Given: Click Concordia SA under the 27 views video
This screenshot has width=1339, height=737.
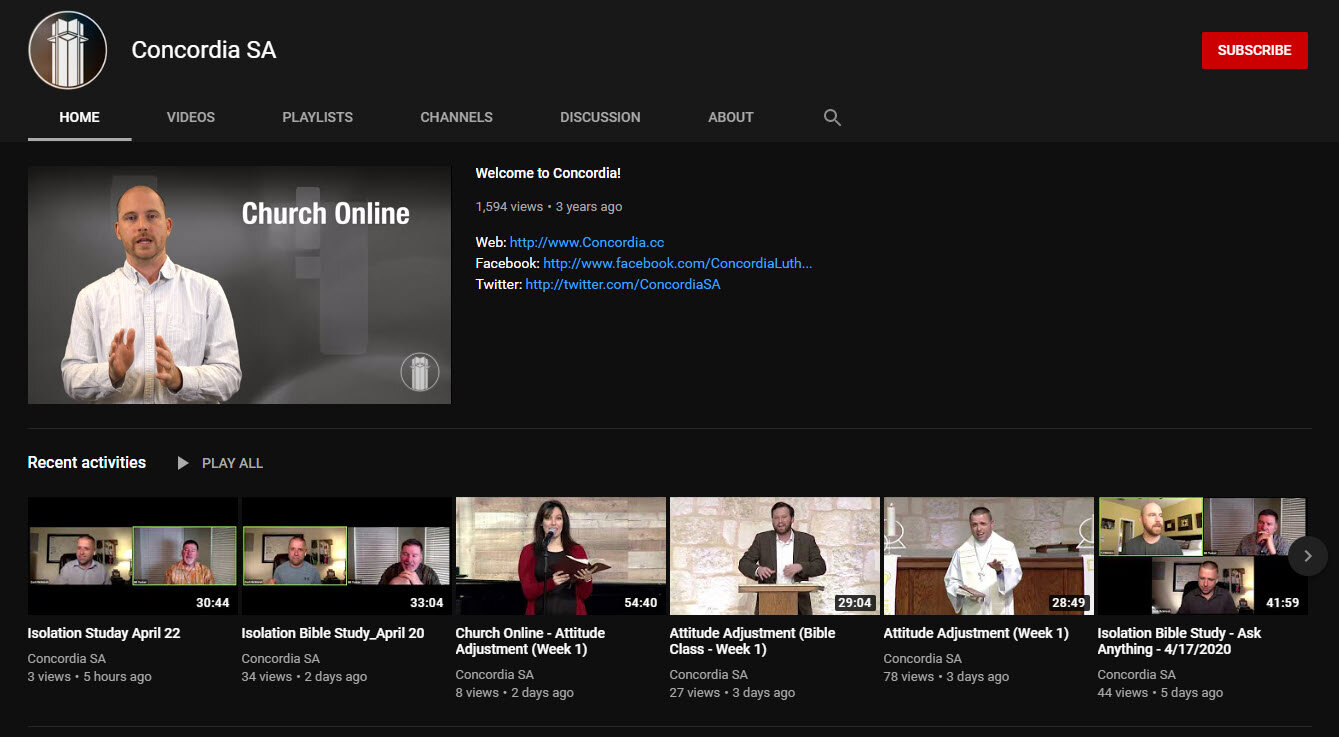Looking at the screenshot, I should (709, 674).
